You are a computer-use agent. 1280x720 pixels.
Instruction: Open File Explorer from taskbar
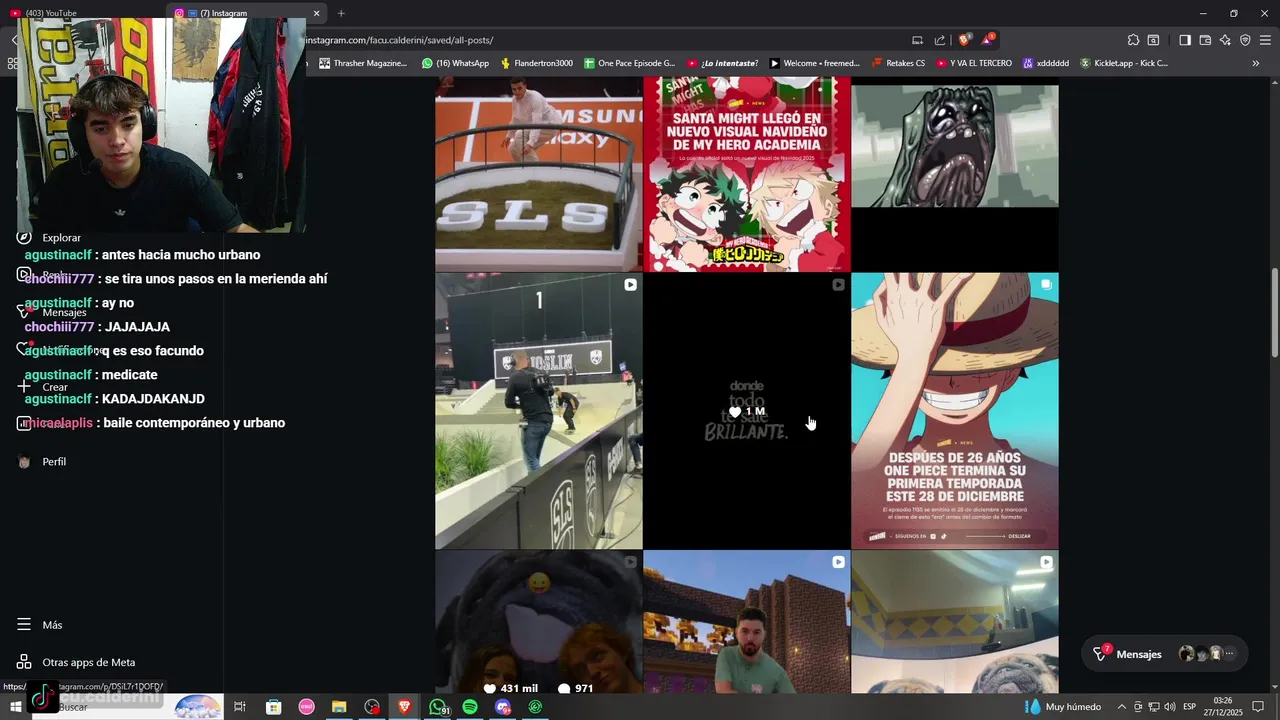pyautogui.click(x=339, y=707)
